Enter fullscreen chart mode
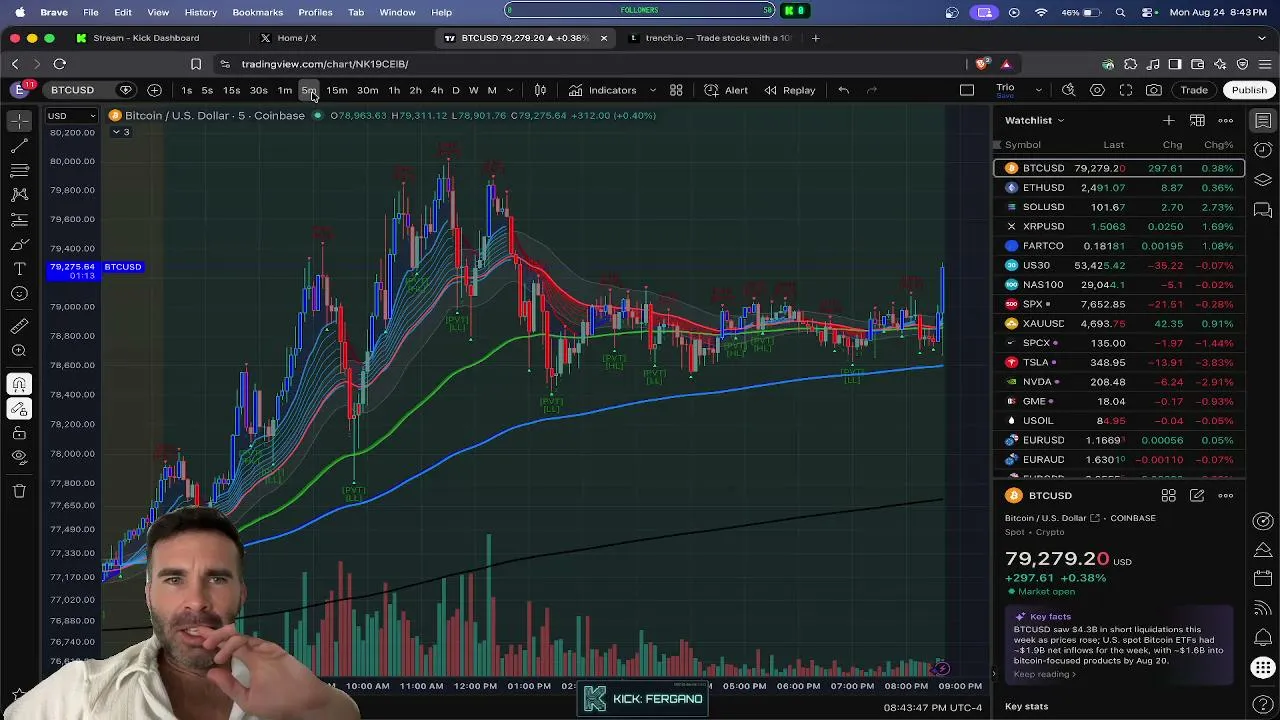This screenshot has height=720, width=1280. coord(1126,90)
